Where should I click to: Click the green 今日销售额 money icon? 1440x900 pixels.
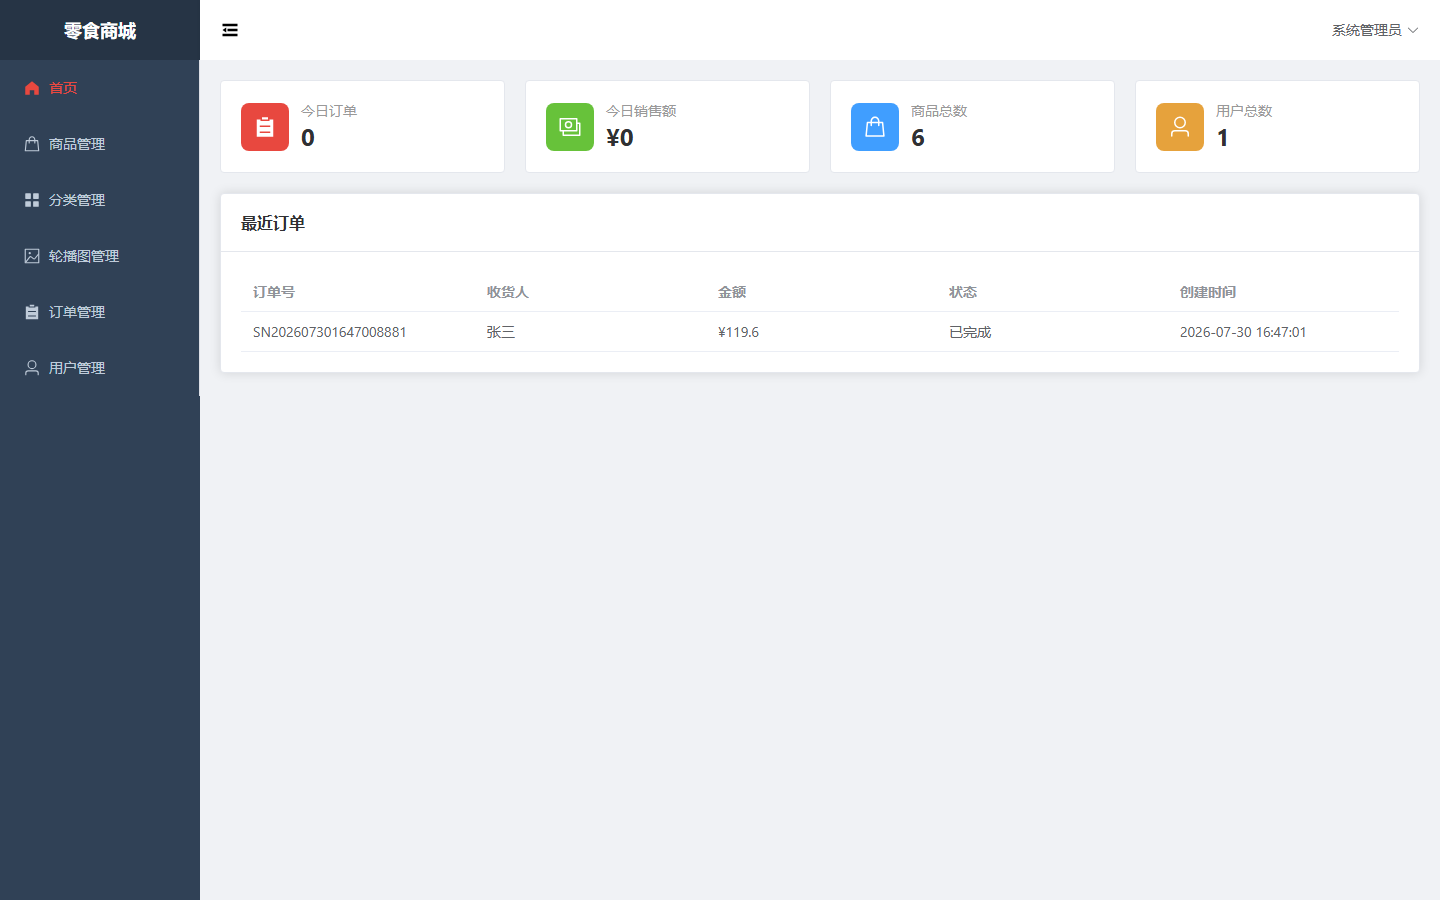point(570,127)
